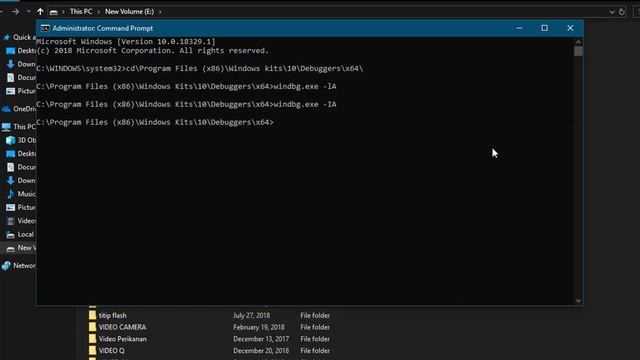Click the Forward arrow in File Explorer
This screenshot has height=360, width=640.
point(16,11)
